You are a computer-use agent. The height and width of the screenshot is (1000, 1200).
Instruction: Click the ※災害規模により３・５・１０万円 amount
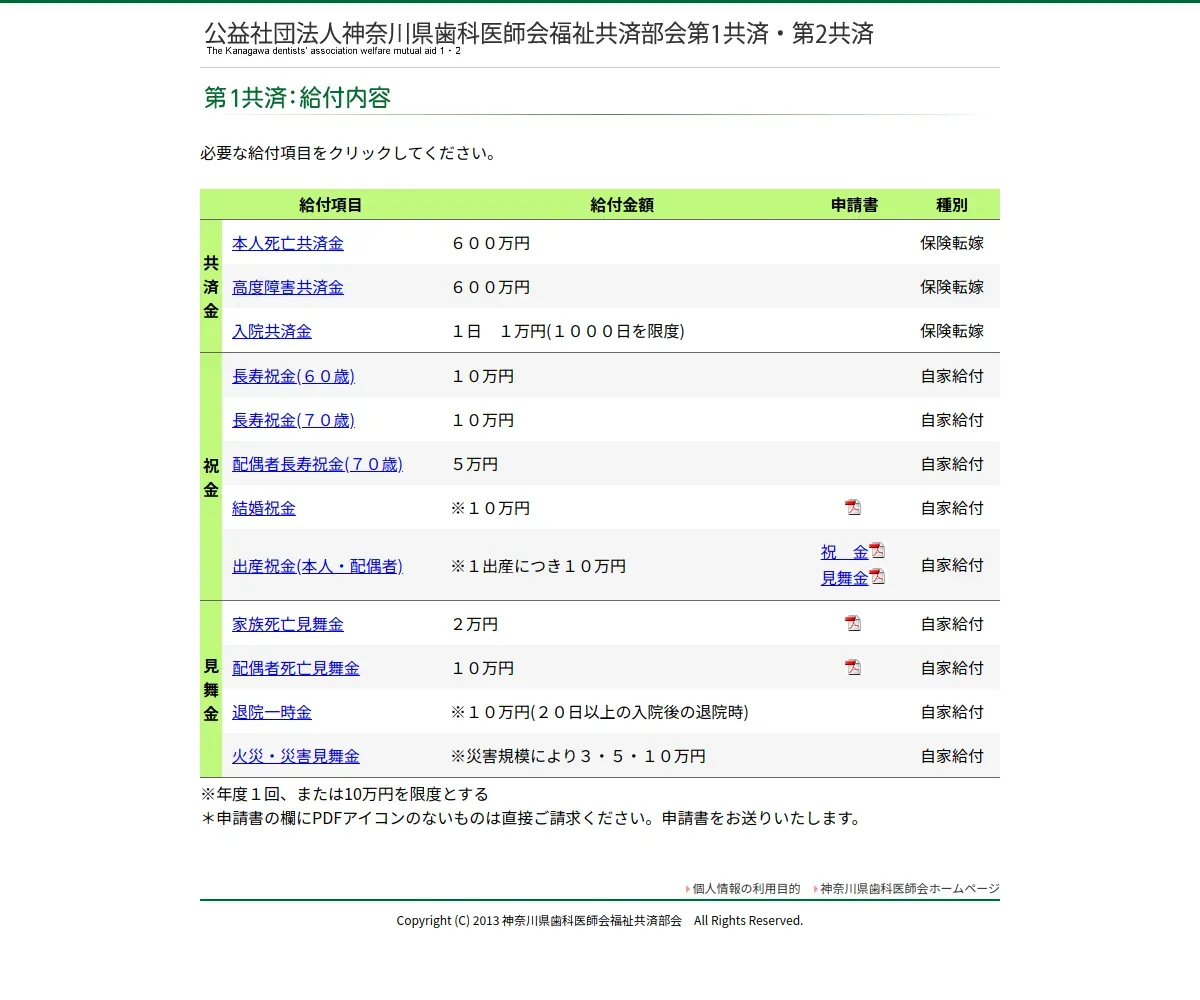tap(578, 756)
